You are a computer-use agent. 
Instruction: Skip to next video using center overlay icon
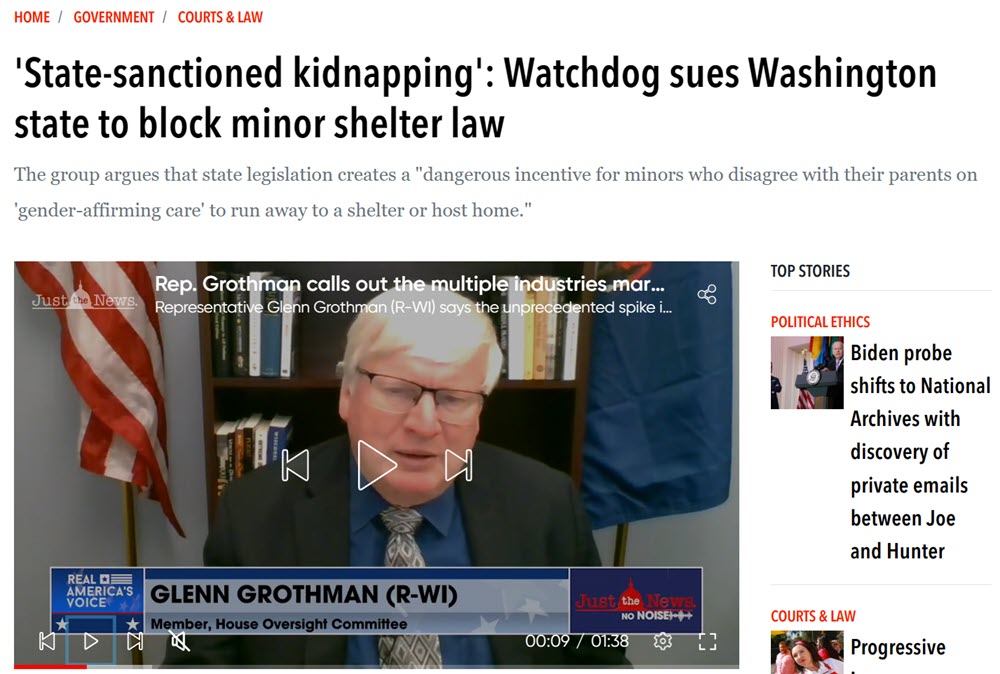(x=459, y=465)
